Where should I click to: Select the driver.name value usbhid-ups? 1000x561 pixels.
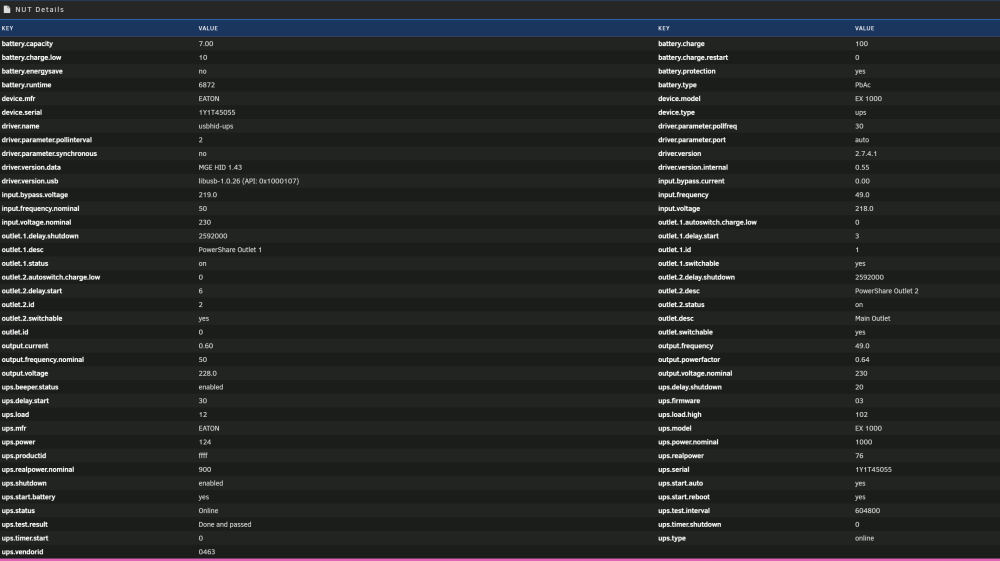216,126
